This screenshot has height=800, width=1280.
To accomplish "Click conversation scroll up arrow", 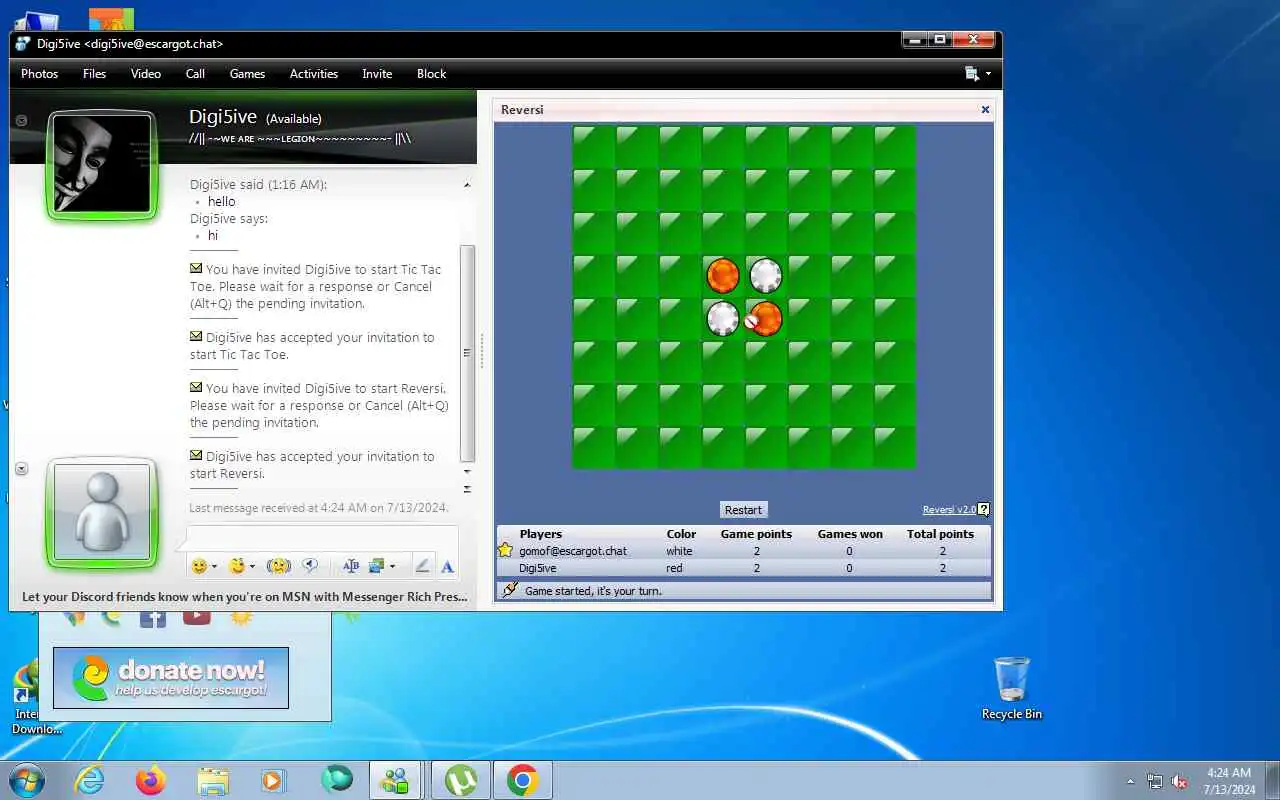I will (x=467, y=185).
